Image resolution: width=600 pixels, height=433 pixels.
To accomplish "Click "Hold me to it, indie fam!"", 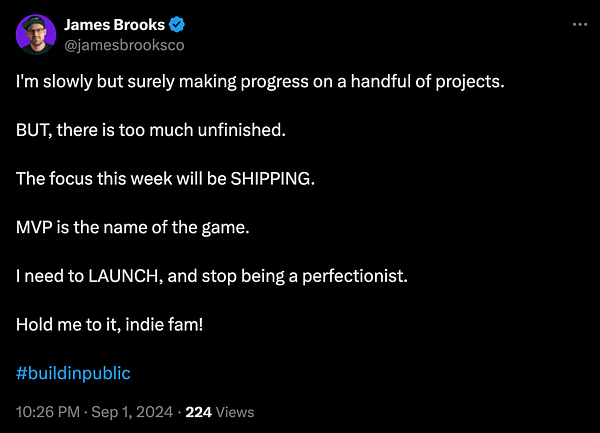I will tap(109, 324).
